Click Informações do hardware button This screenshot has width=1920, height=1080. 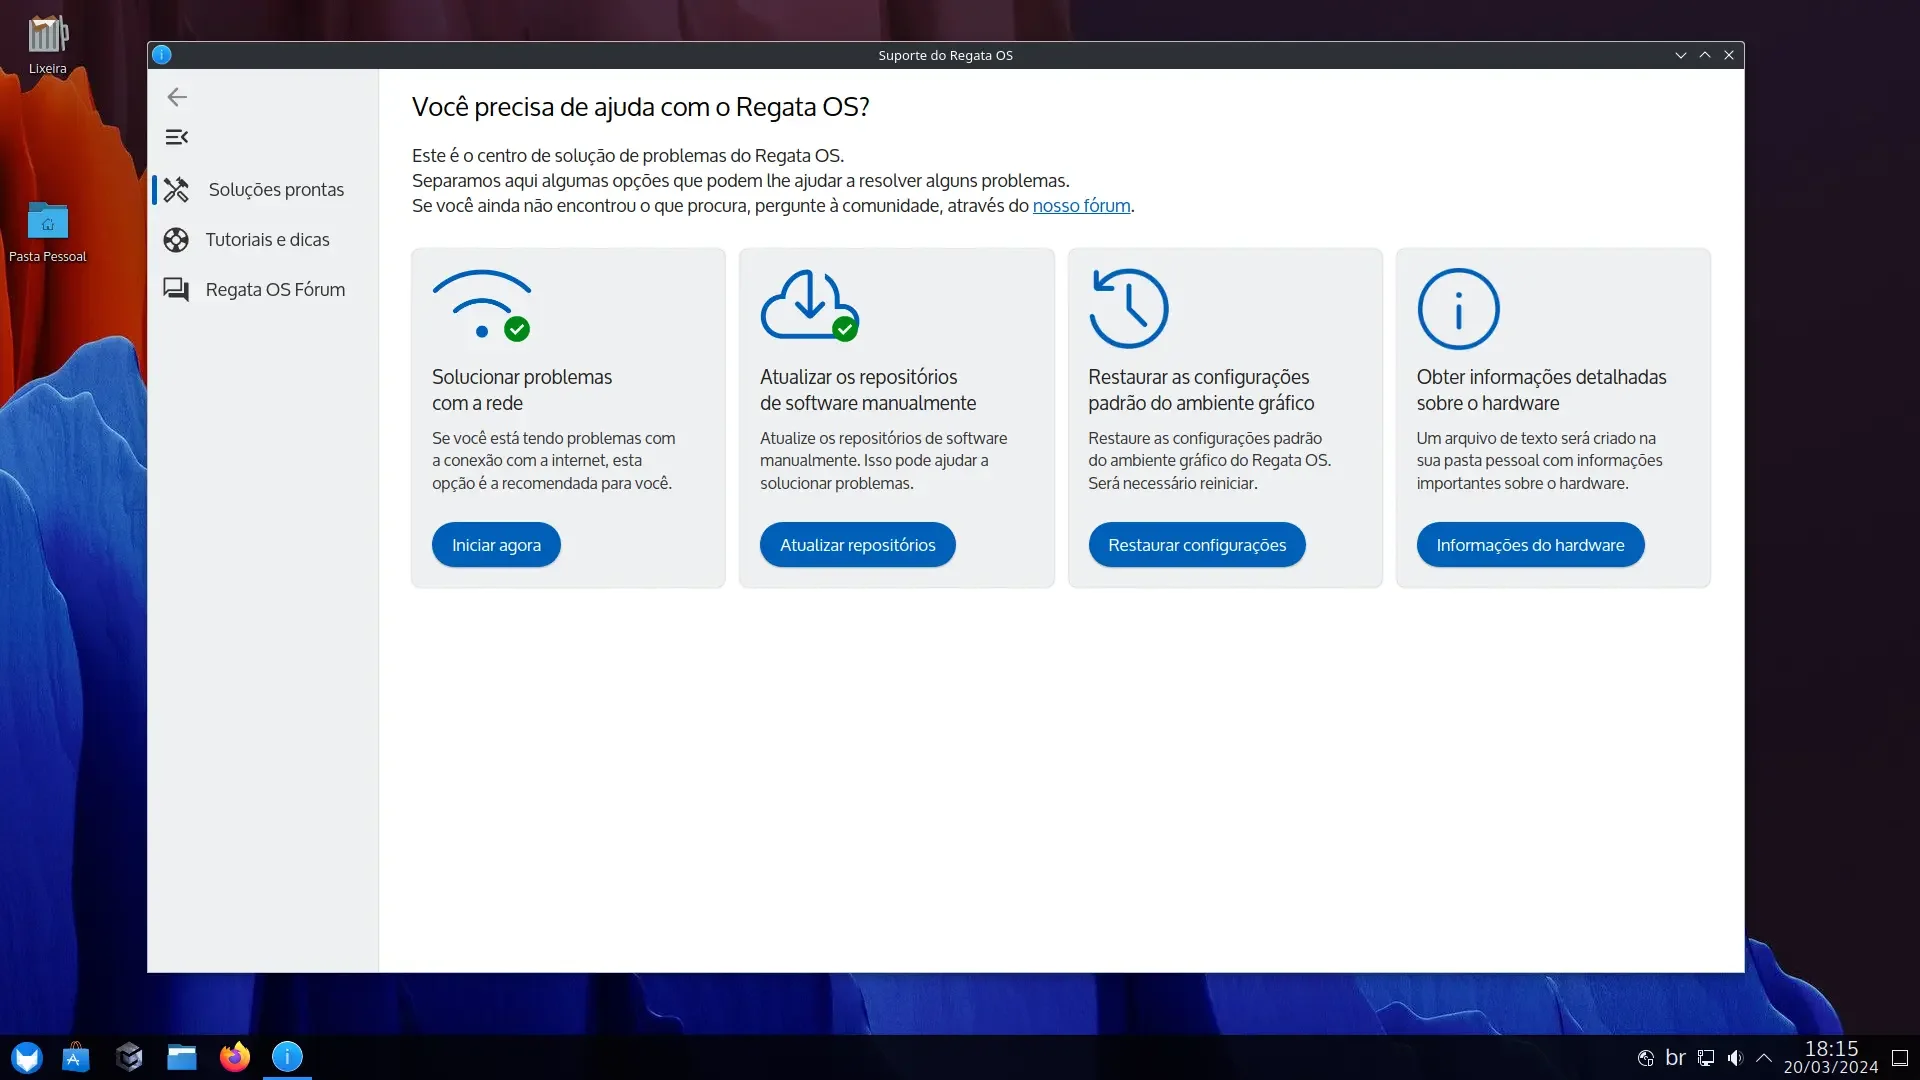coord(1530,545)
